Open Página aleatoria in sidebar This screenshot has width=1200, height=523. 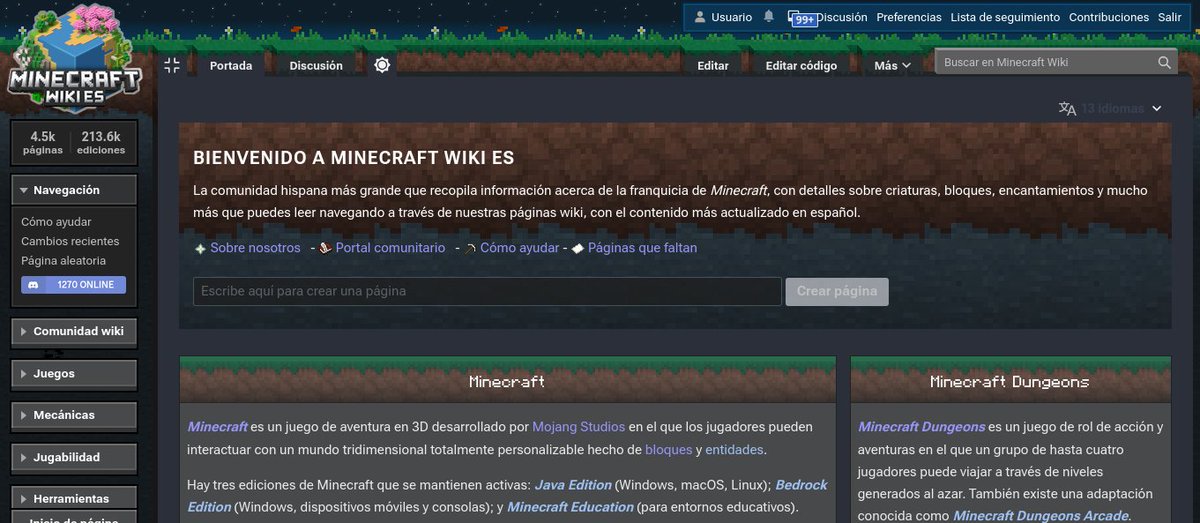coord(63,260)
